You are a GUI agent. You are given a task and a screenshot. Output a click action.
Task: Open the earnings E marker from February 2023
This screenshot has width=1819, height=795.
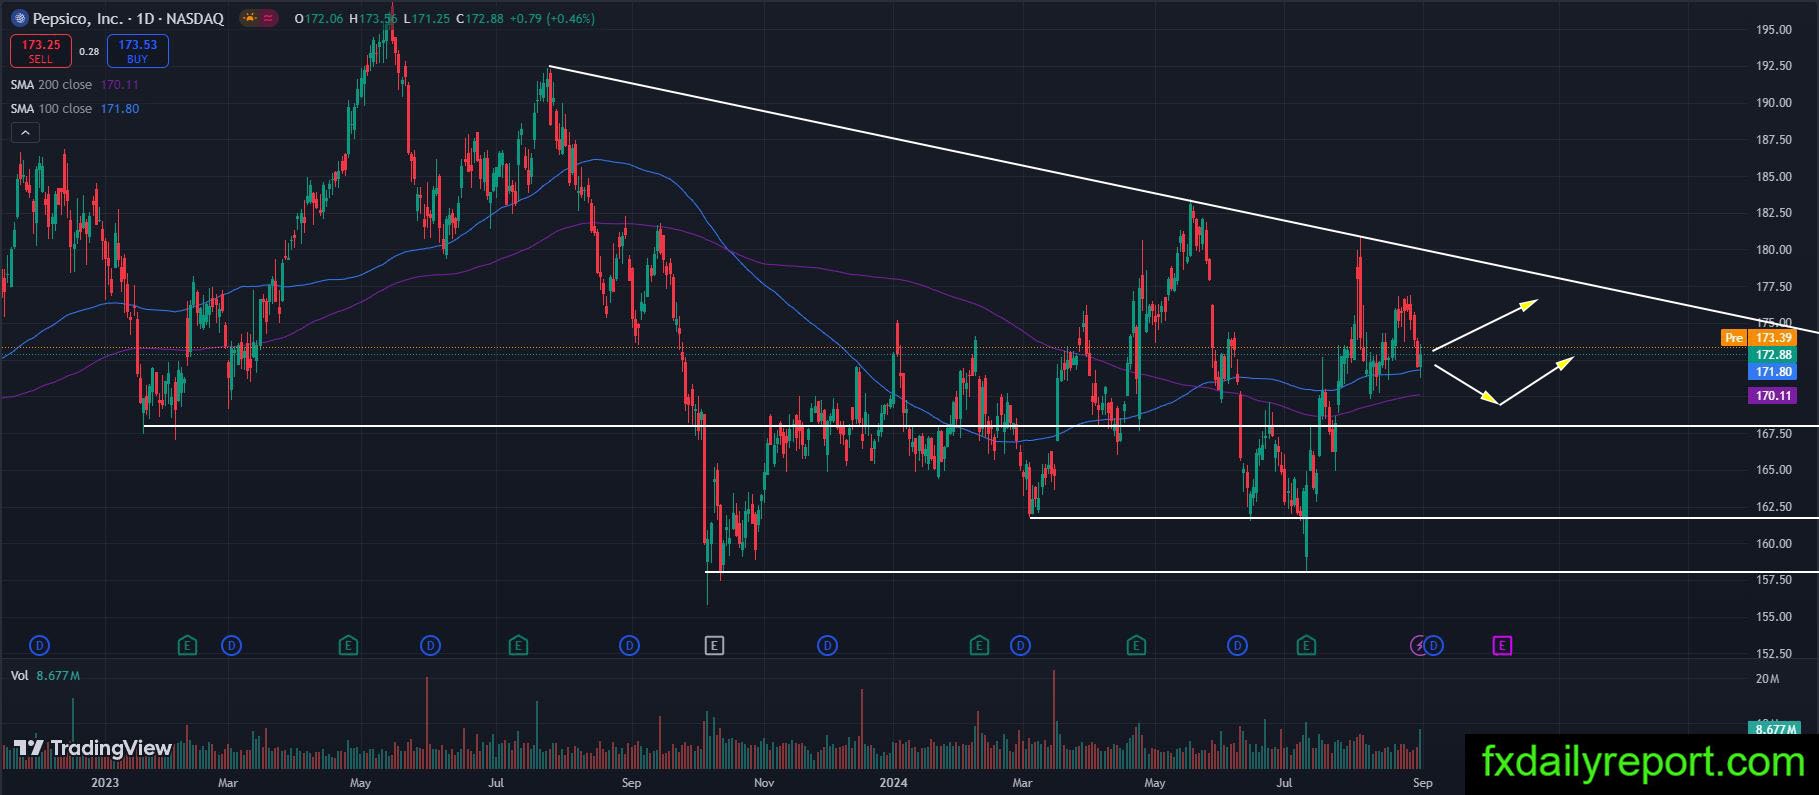[187, 646]
